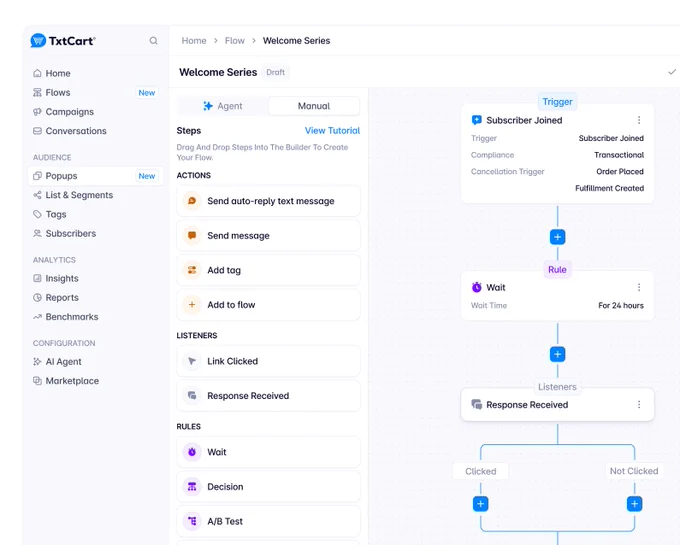Switch to the Agent tab
The height and width of the screenshot is (545, 680).
tap(223, 106)
